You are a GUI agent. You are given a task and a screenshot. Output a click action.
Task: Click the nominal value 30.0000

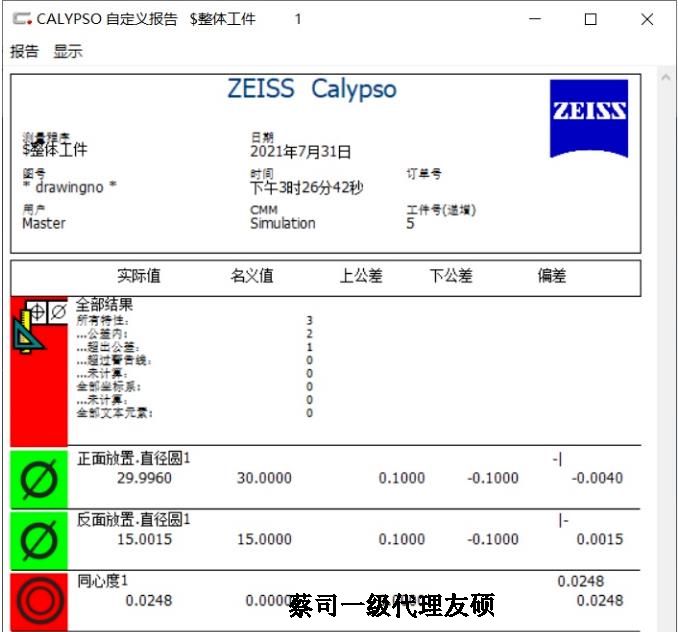pos(264,478)
